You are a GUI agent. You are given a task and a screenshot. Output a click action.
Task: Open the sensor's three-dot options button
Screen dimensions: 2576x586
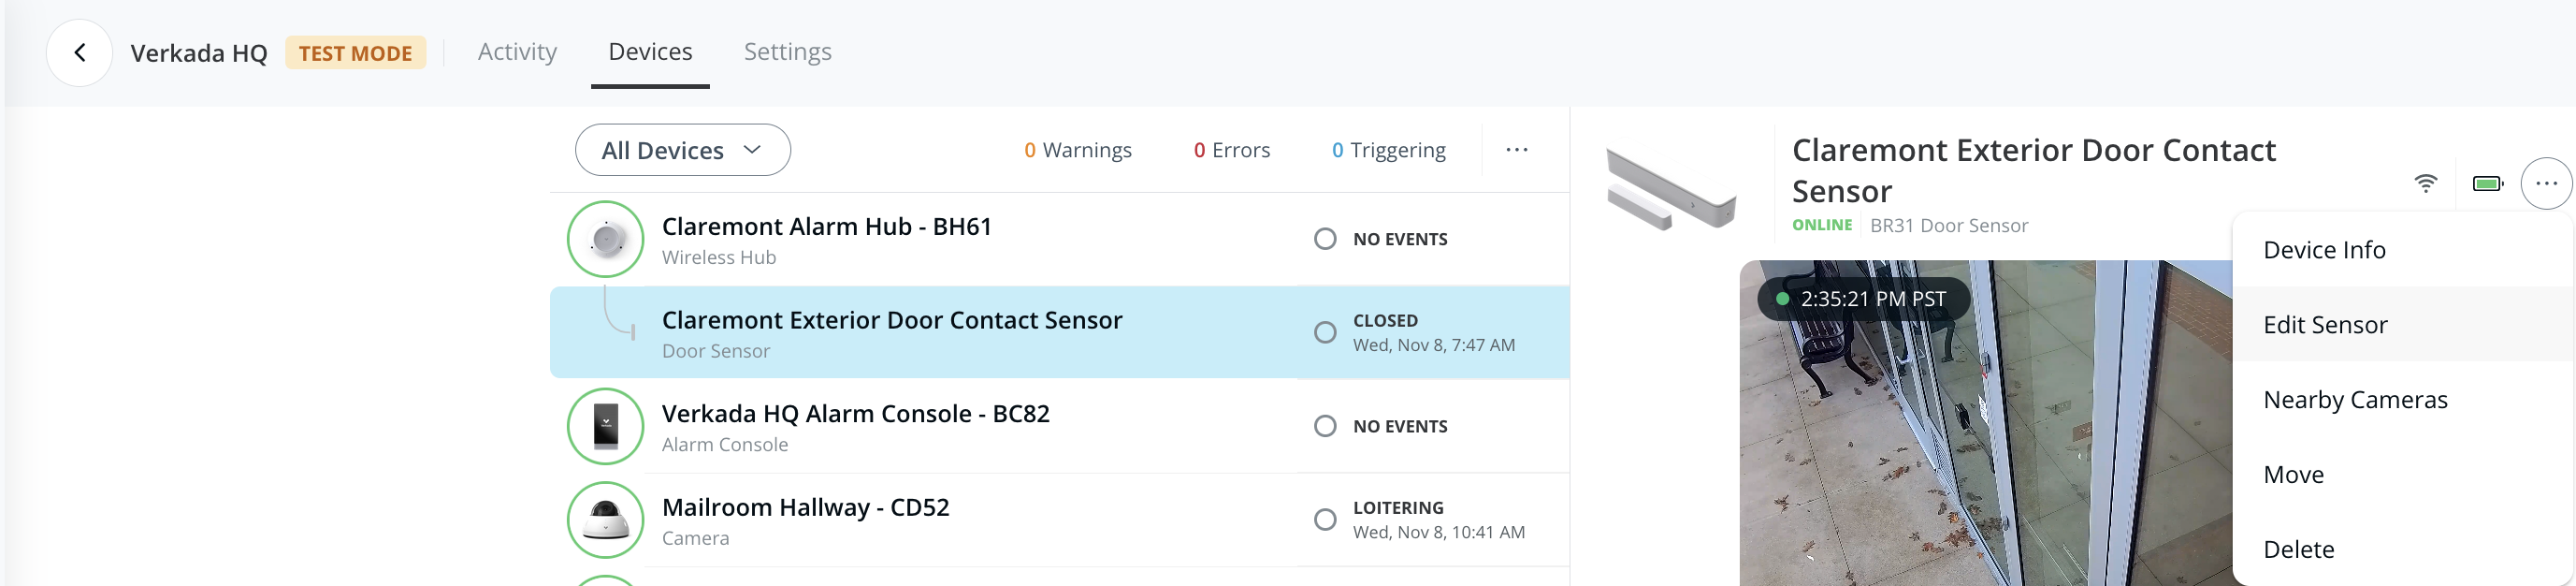2545,184
